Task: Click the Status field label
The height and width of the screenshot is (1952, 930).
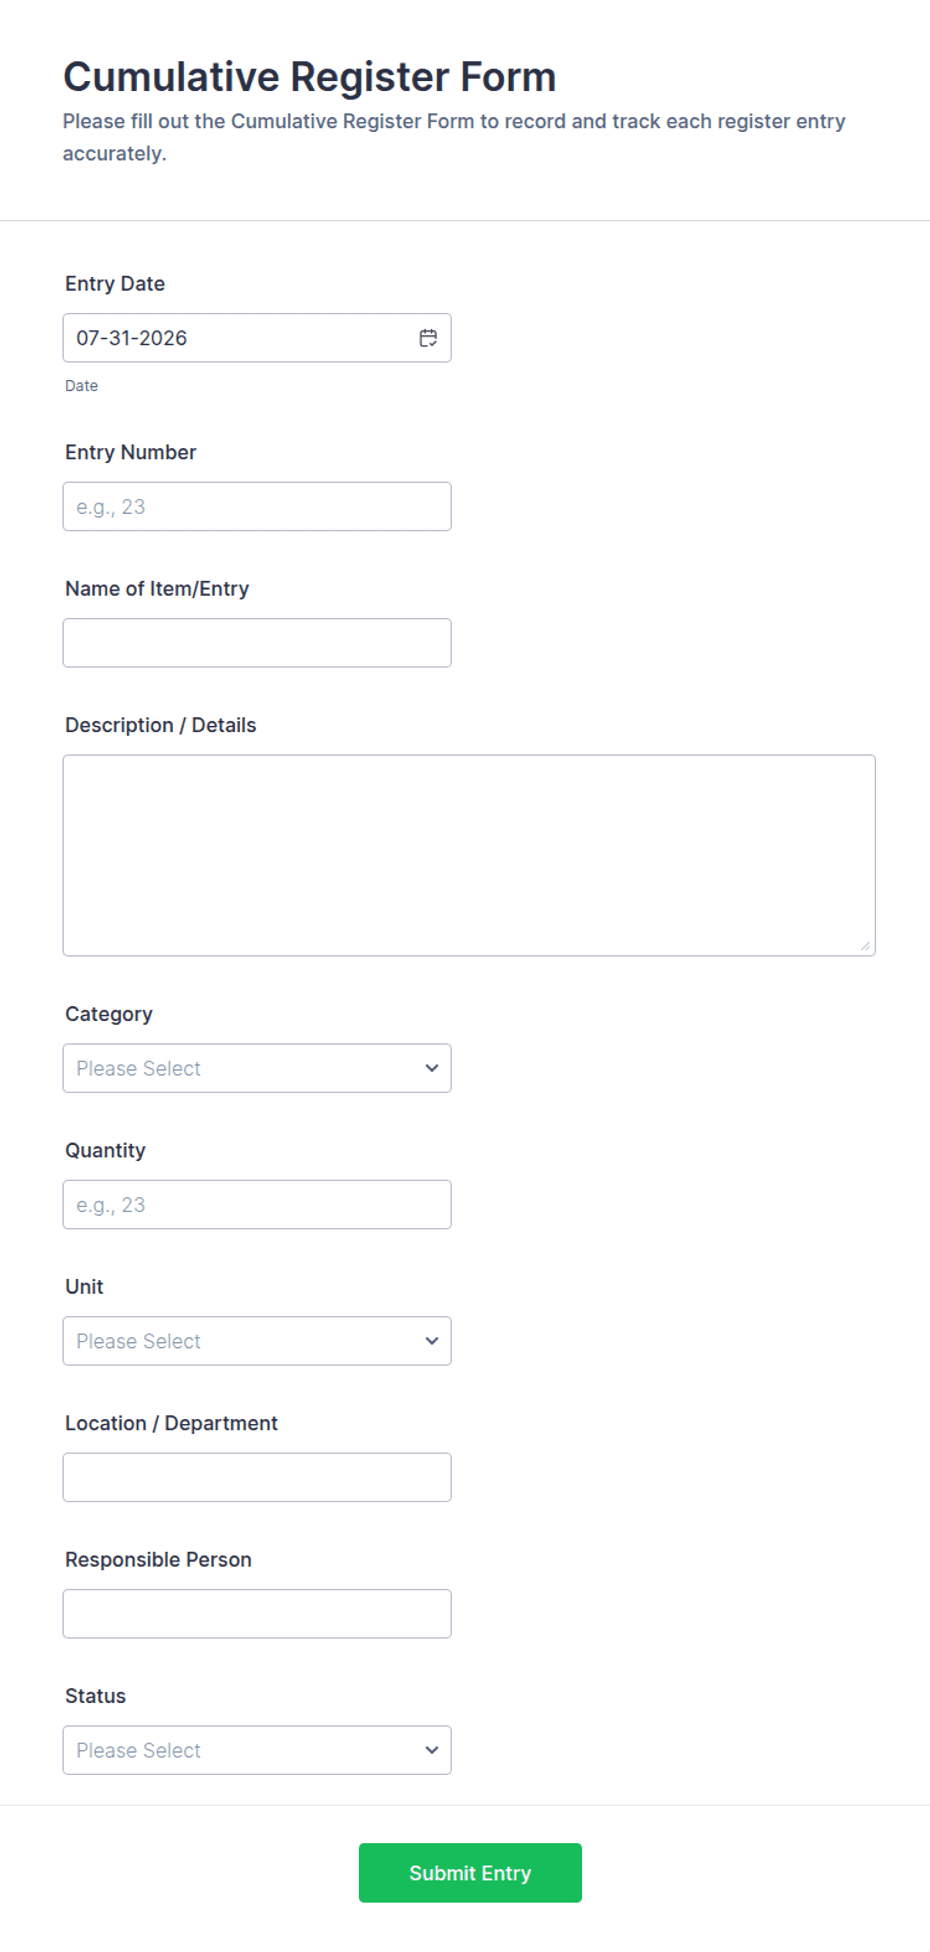Action: tap(96, 1696)
